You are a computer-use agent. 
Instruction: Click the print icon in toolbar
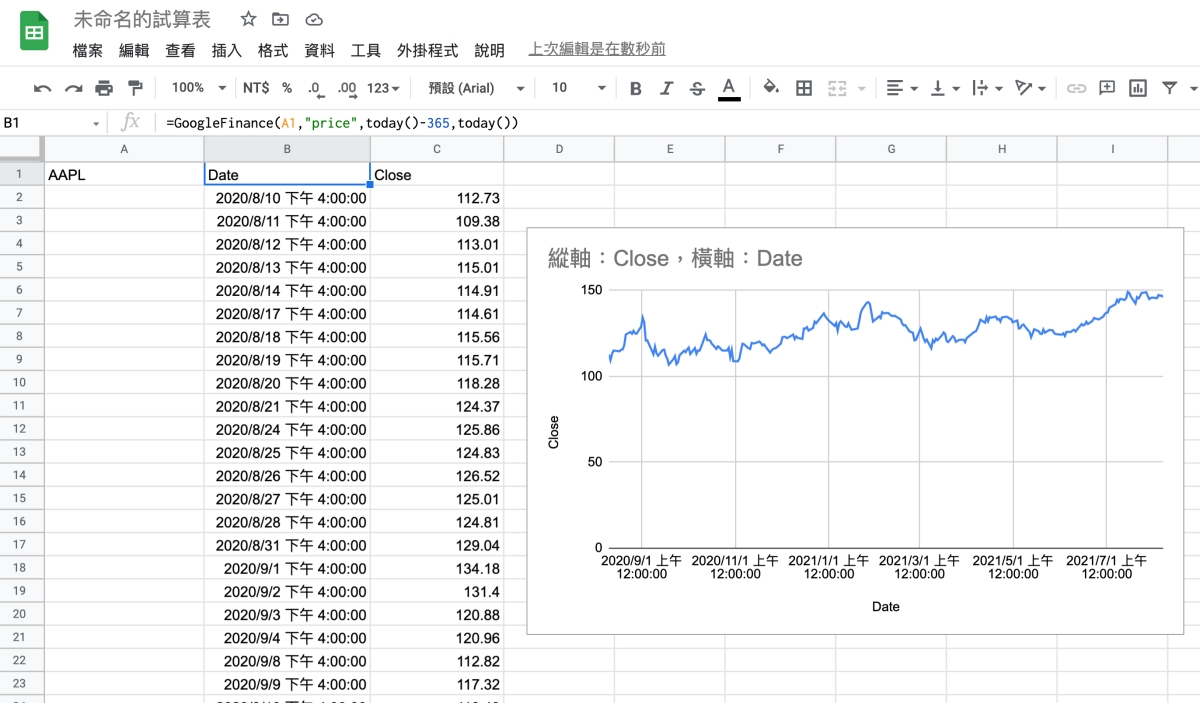coord(104,88)
